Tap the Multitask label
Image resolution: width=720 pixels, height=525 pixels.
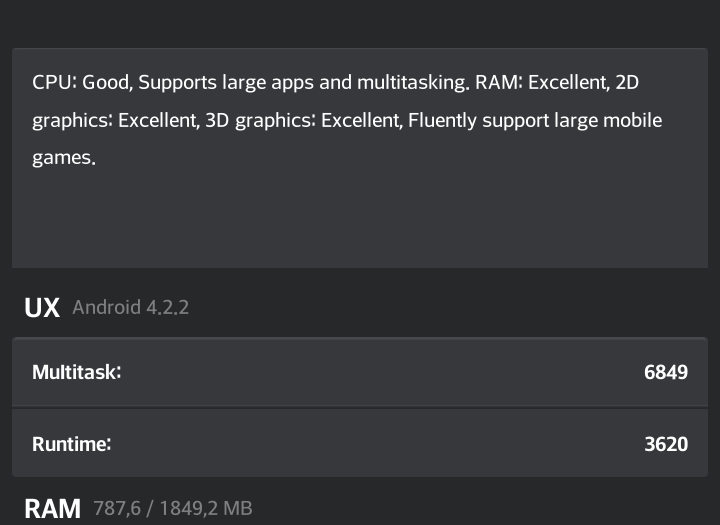(x=76, y=372)
